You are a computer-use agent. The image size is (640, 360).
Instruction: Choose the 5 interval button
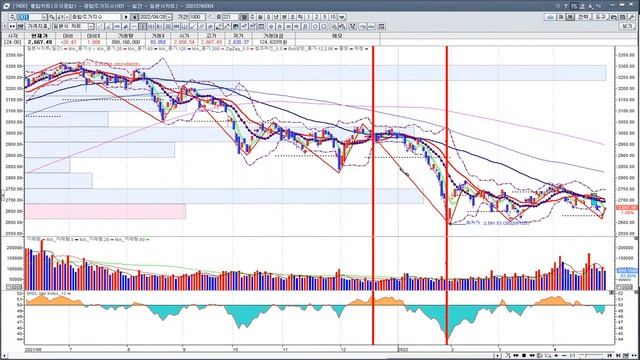325,17
